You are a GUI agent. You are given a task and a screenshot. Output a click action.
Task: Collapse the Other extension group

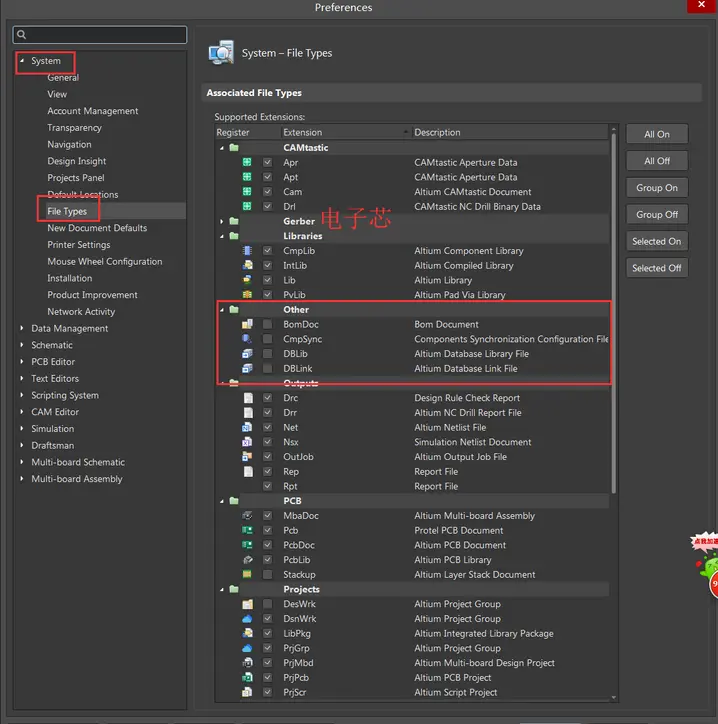pyautogui.click(x=222, y=309)
